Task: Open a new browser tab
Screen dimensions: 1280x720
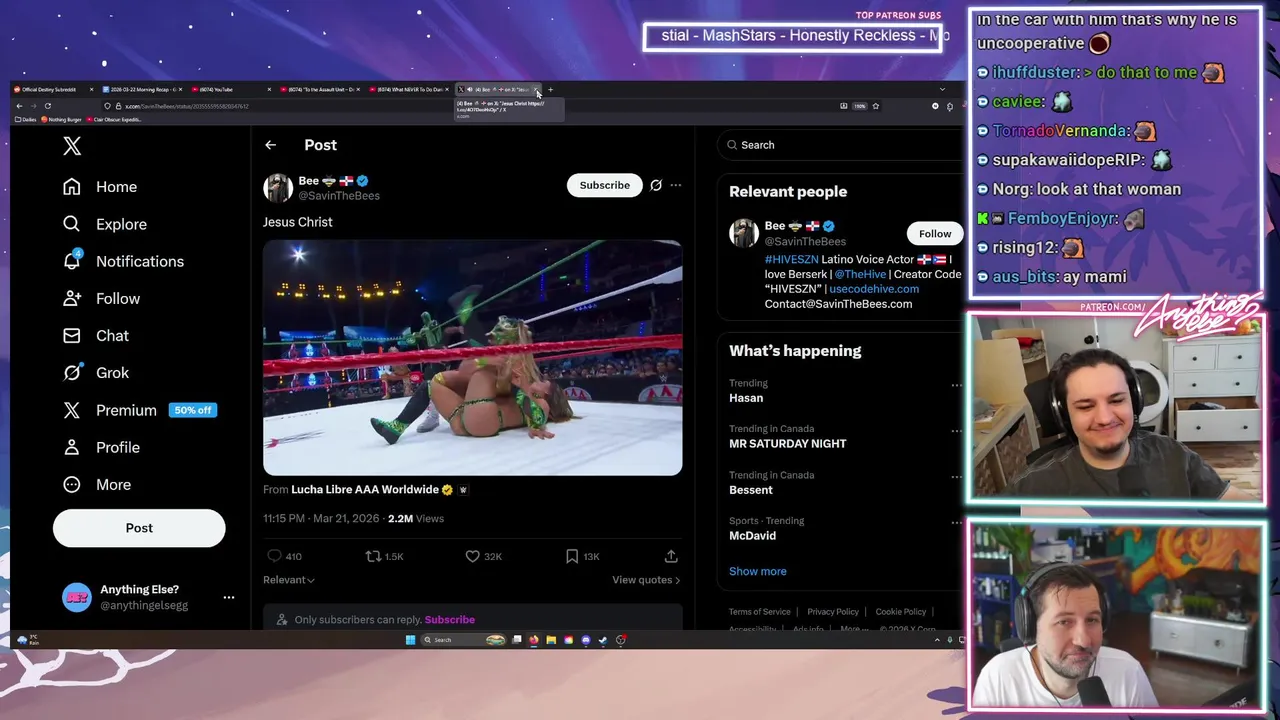Action: coord(550,90)
